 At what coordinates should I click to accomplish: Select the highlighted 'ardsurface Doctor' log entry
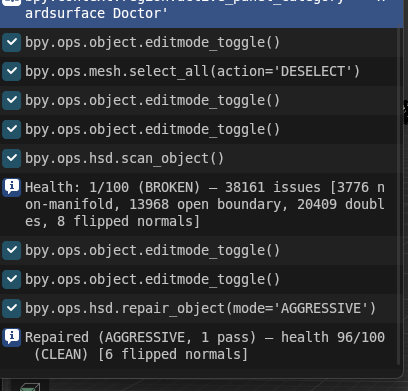[x=199, y=14]
